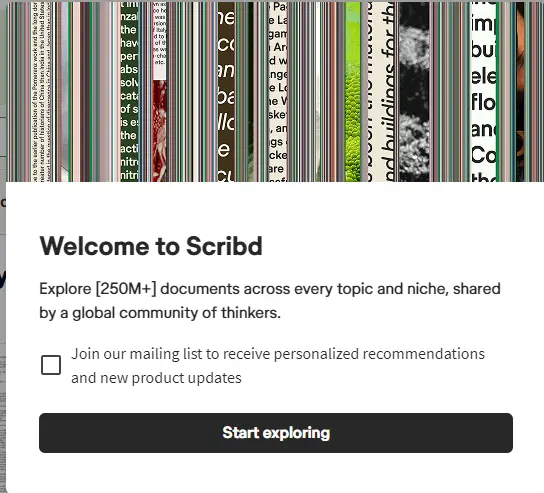Click the Start exploring button
544x493 pixels.
click(276, 433)
